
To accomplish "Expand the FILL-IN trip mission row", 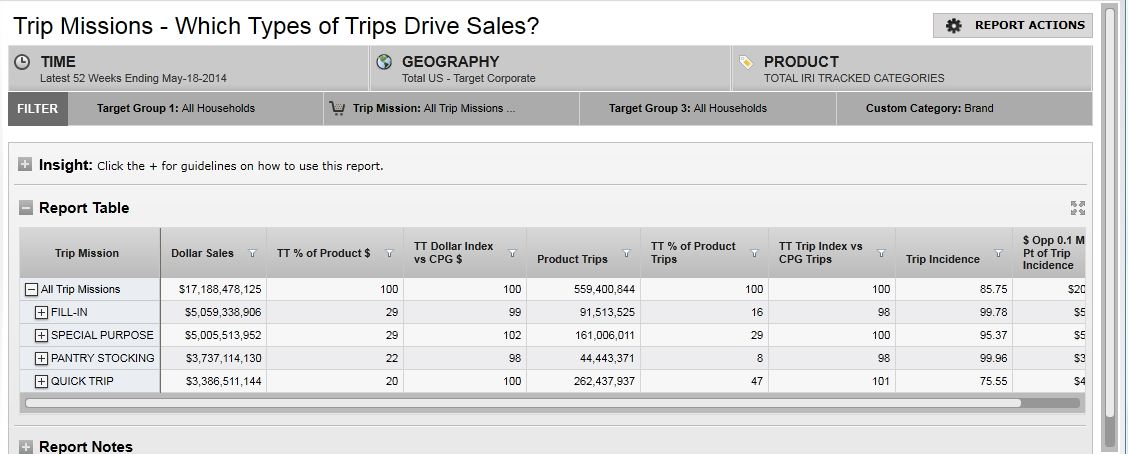I will pos(42,313).
